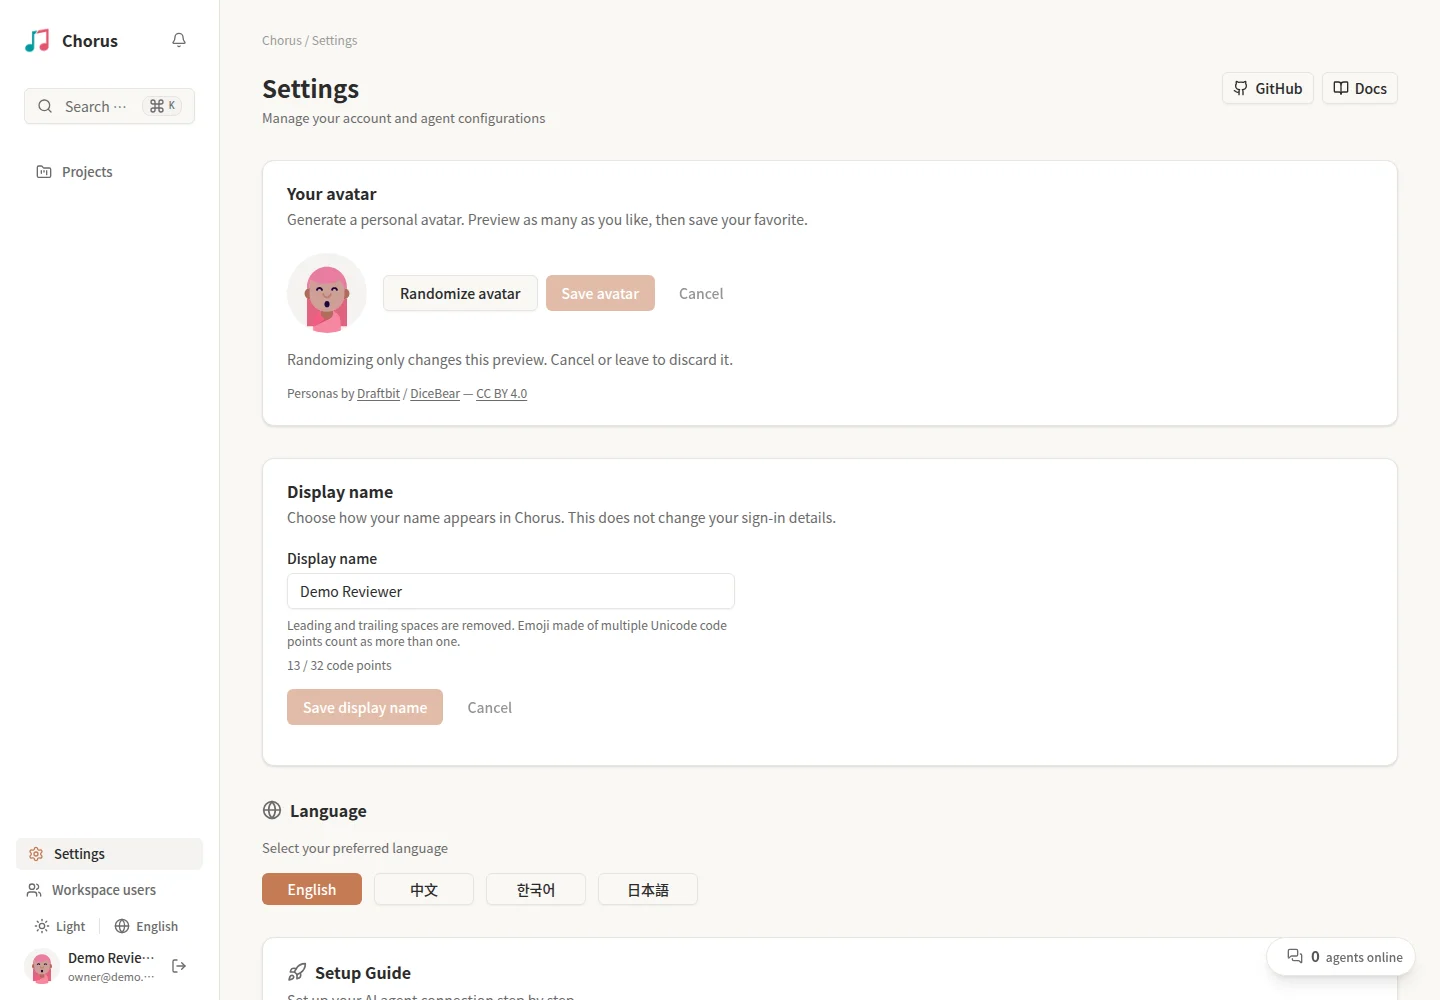Click the GitHub button

point(1268,88)
